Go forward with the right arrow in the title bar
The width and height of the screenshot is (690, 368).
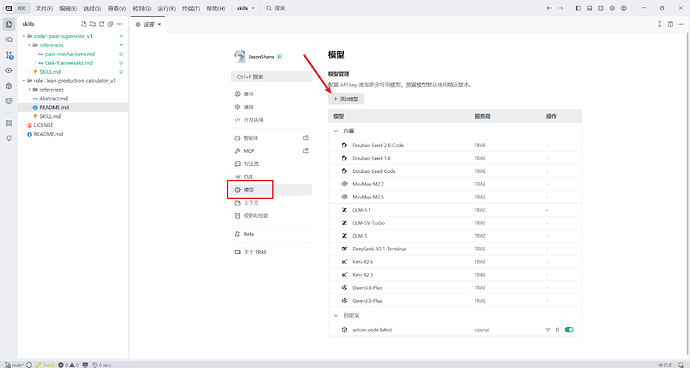click(560, 8)
